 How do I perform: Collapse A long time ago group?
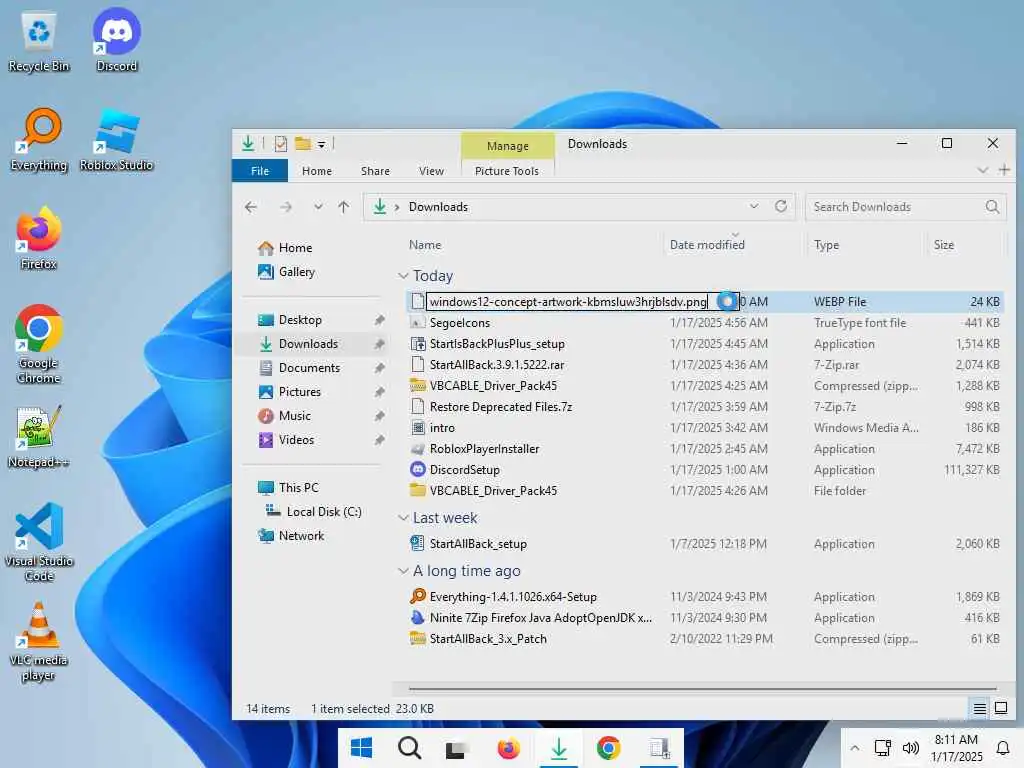click(404, 571)
